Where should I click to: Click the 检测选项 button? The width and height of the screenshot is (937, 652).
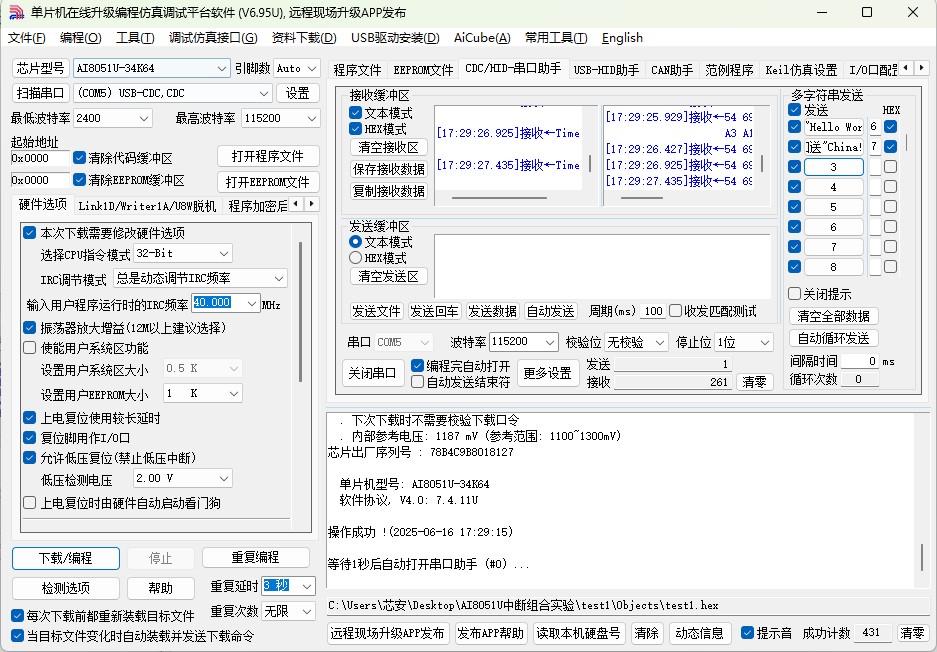click(66, 588)
